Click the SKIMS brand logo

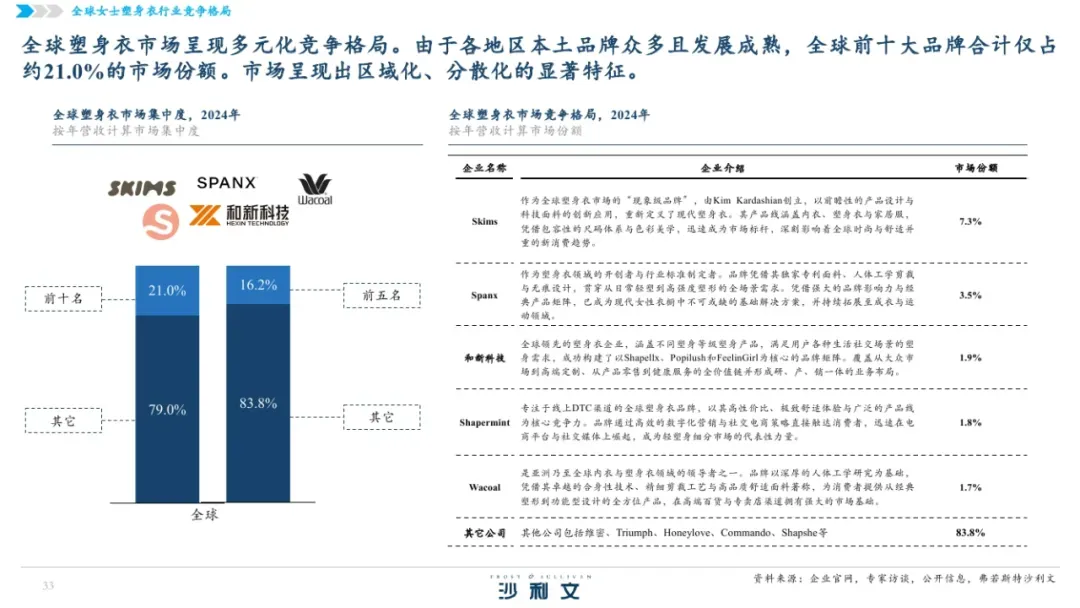pos(142,188)
